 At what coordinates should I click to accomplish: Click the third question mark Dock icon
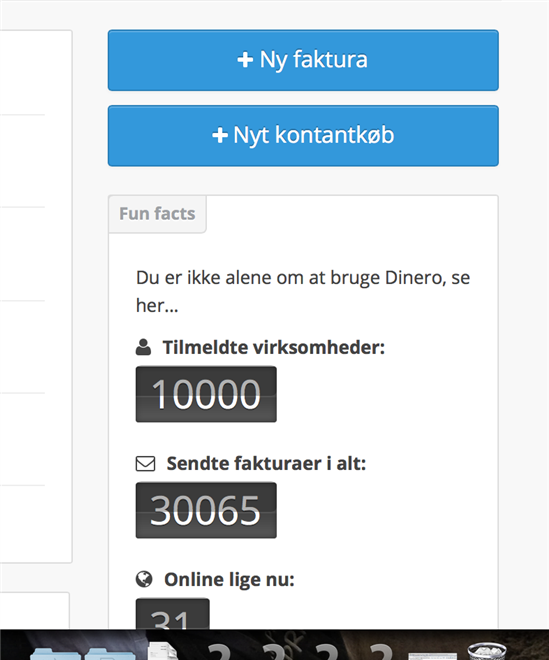coord(327,651)
